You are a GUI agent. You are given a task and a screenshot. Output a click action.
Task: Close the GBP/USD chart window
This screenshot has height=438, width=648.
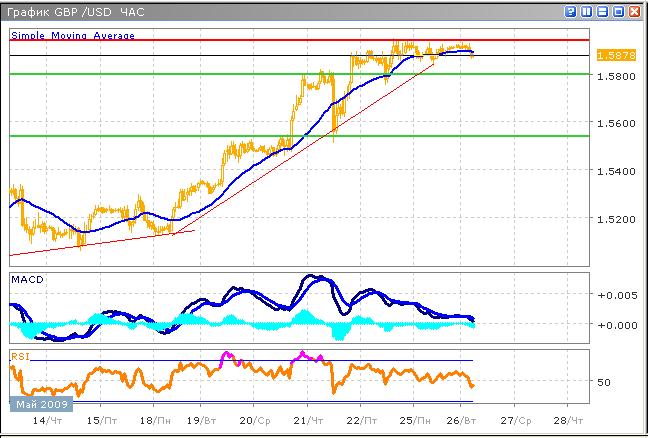[x=635, y=11]
